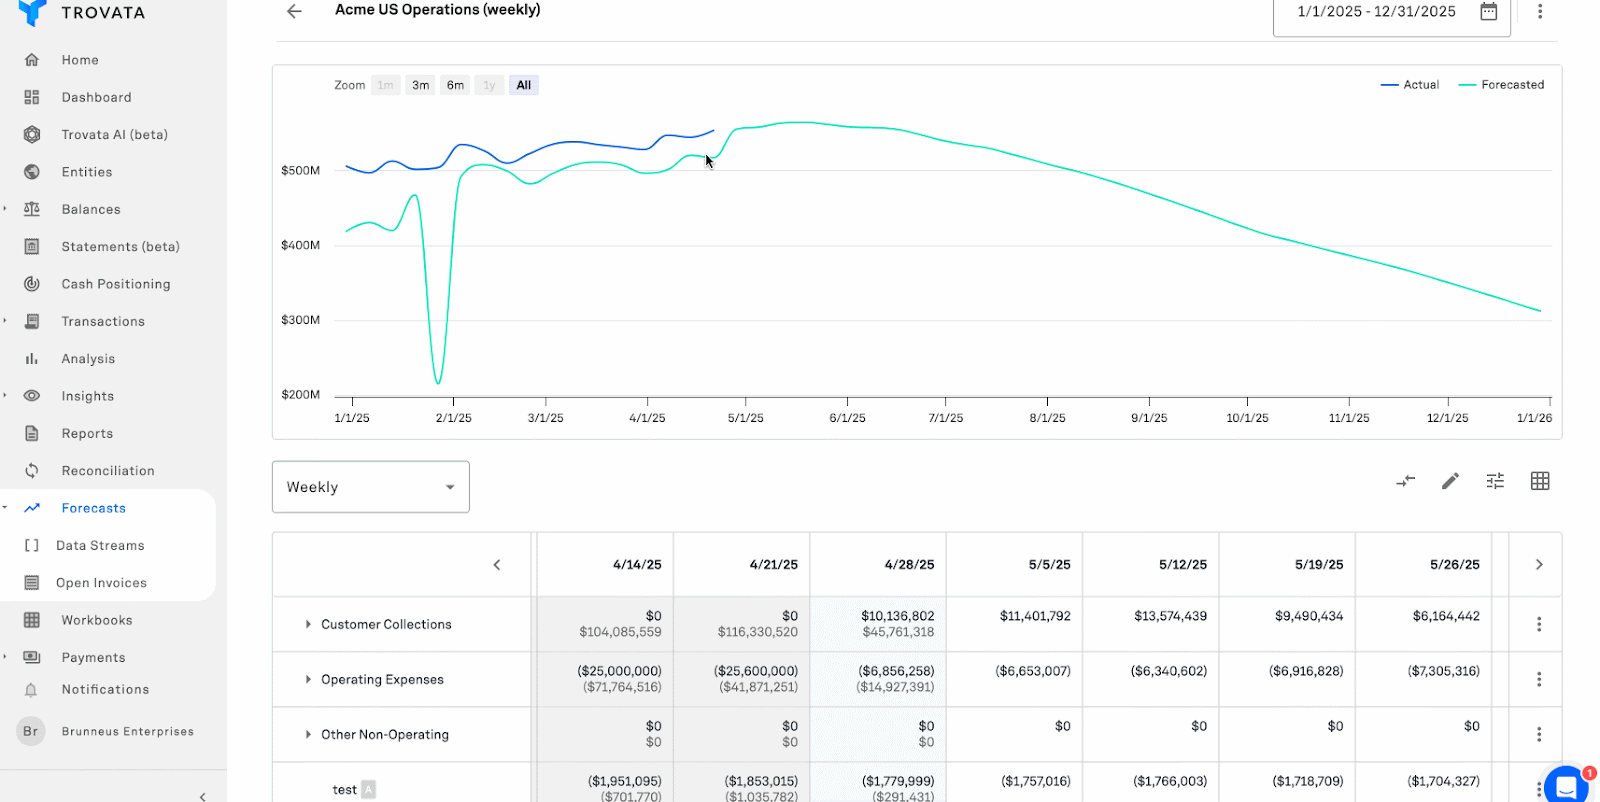This screenshot has width=1600, height=802.
Task: Select the 6m zoom button
Action: pyautogui.click(x=455, y=85)
